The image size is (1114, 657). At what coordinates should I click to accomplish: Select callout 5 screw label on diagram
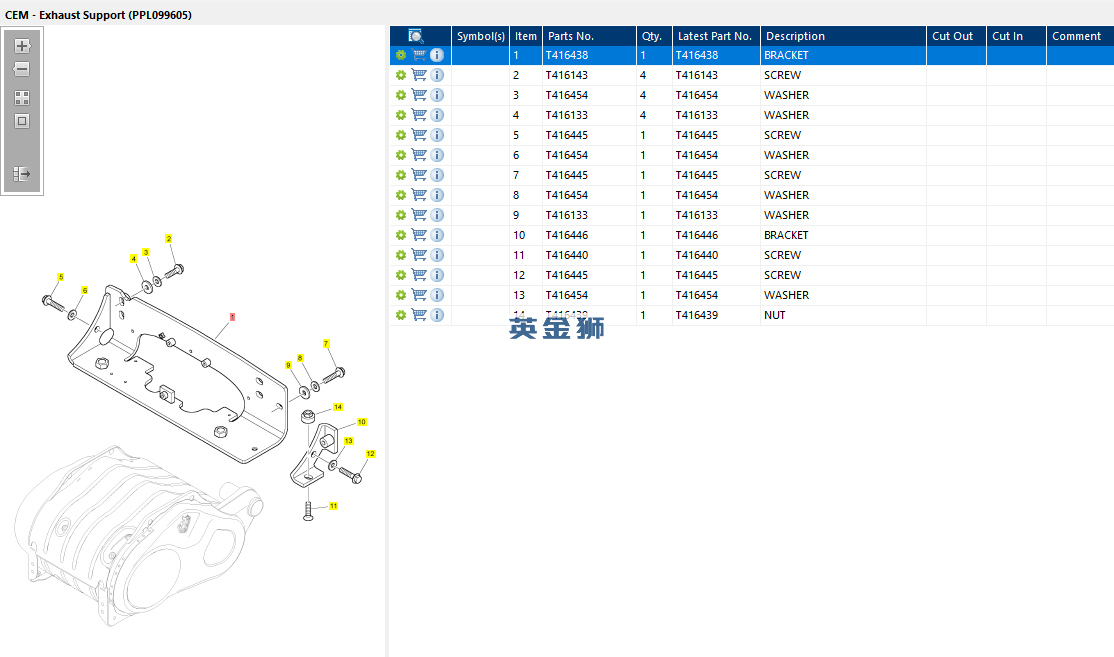tap(60, 277)
